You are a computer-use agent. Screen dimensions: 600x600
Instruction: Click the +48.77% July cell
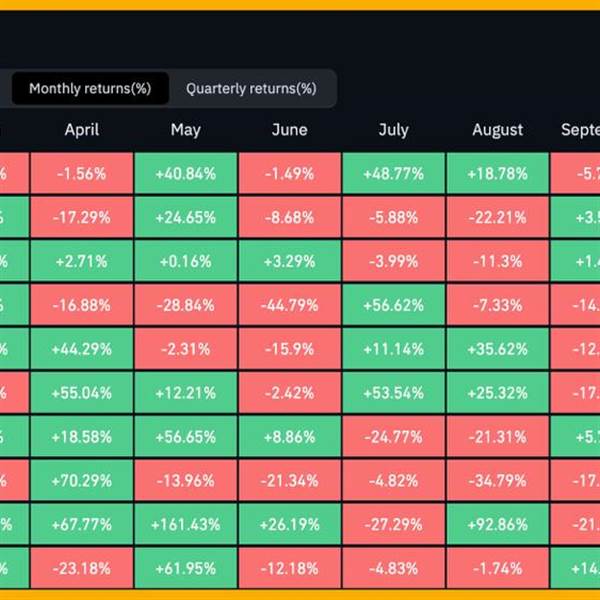[x=393, y=173]
